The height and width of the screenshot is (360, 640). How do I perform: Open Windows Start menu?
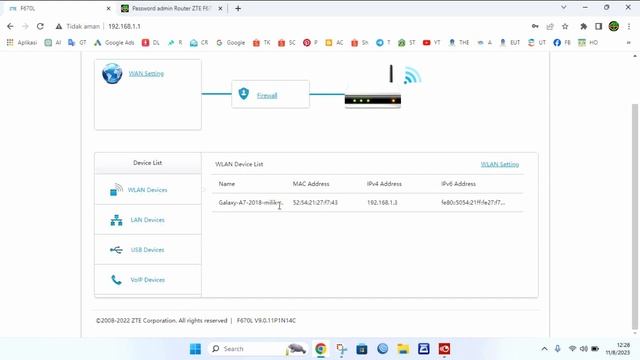[196, 349]
